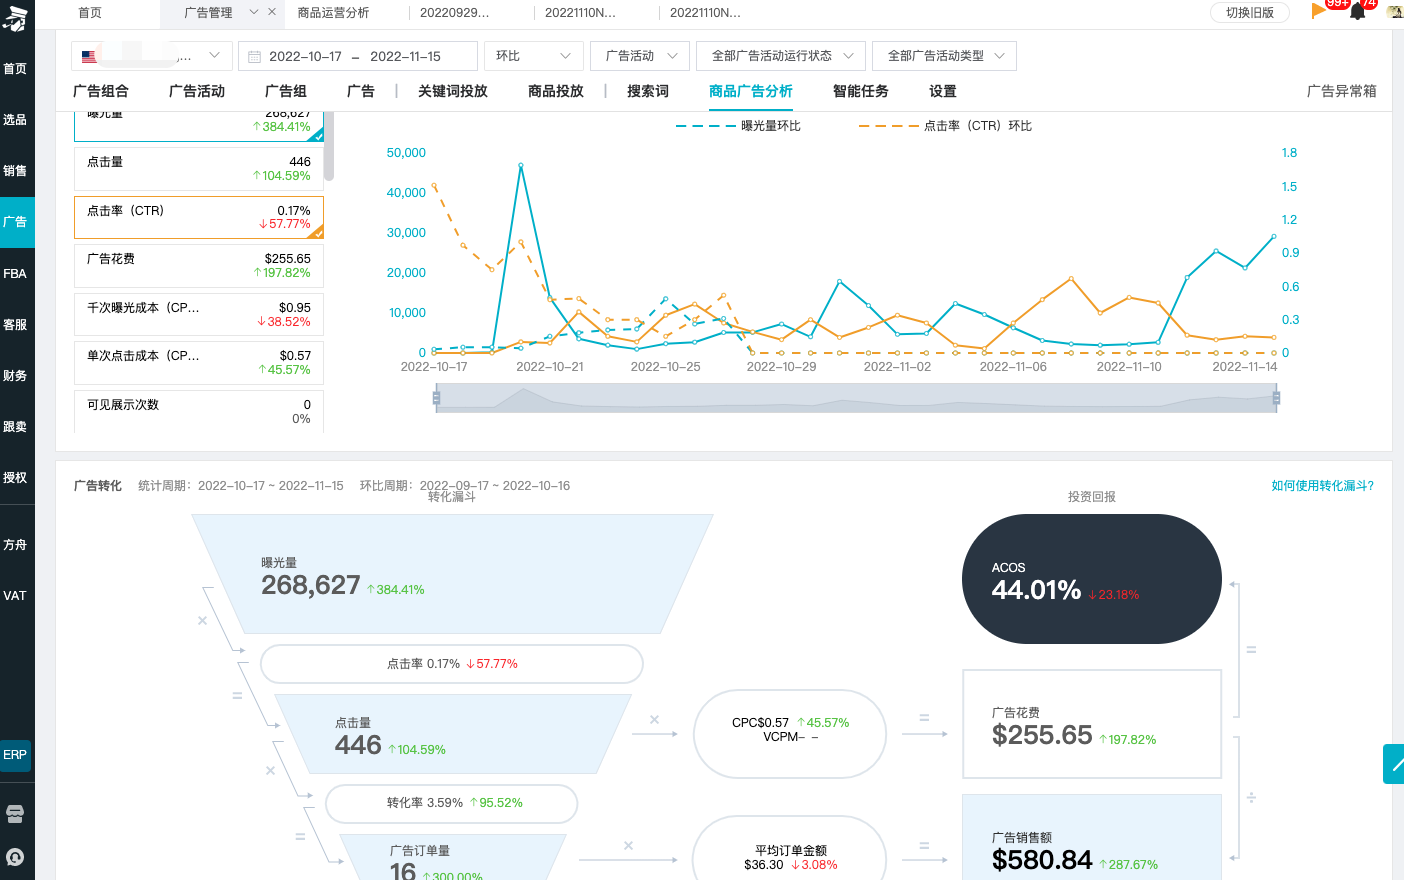Open the user avatar menu
Screen dimensions: 1404x880
[1395, 12]
